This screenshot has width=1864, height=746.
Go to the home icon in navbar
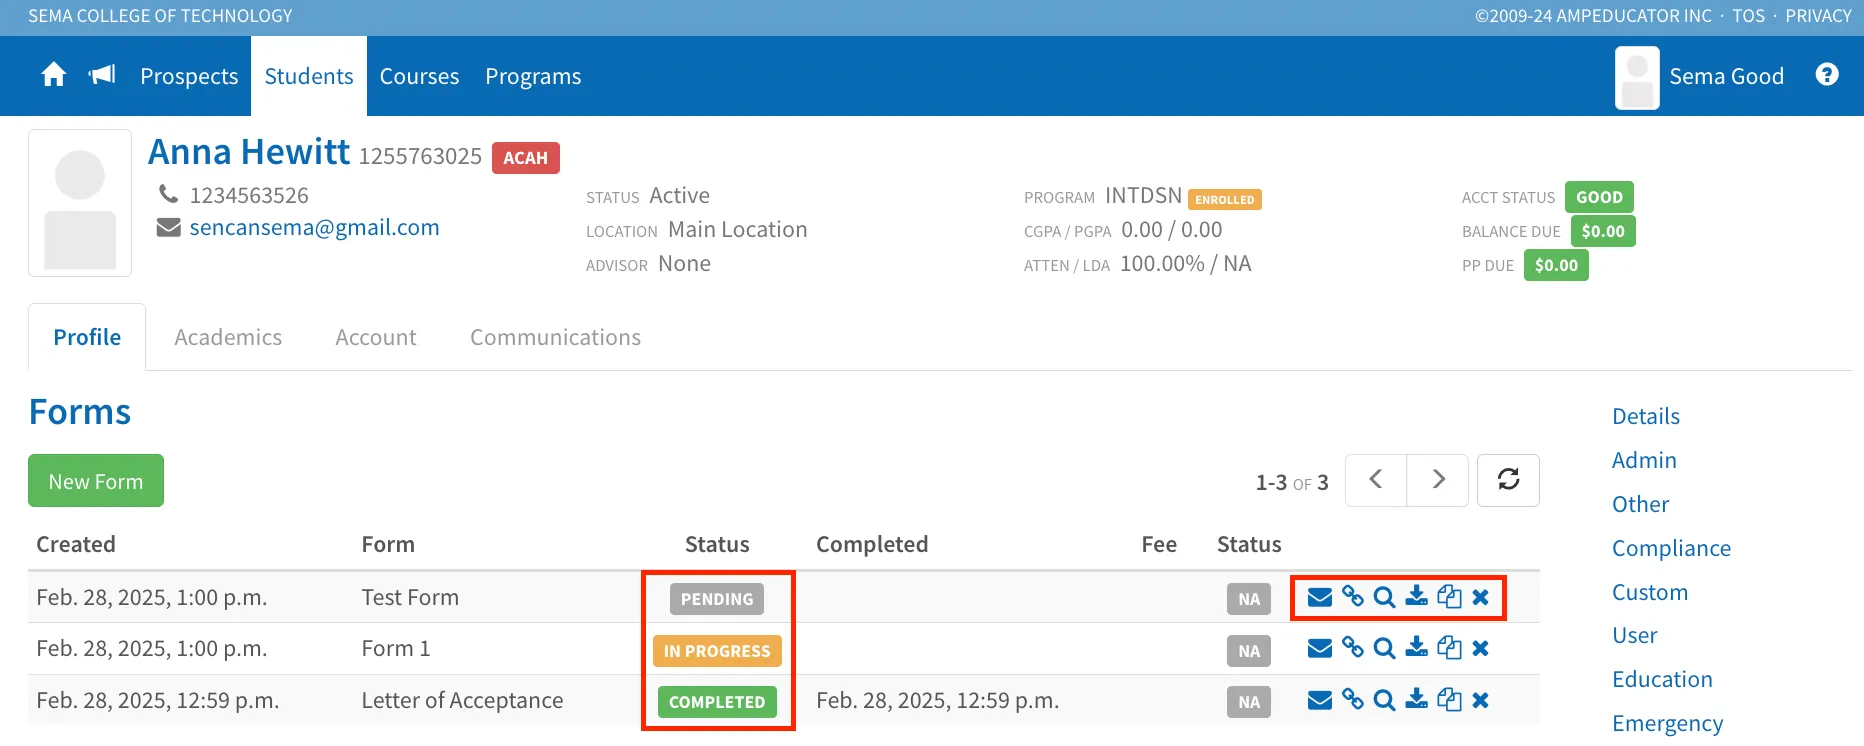click(x=54, y=75)
